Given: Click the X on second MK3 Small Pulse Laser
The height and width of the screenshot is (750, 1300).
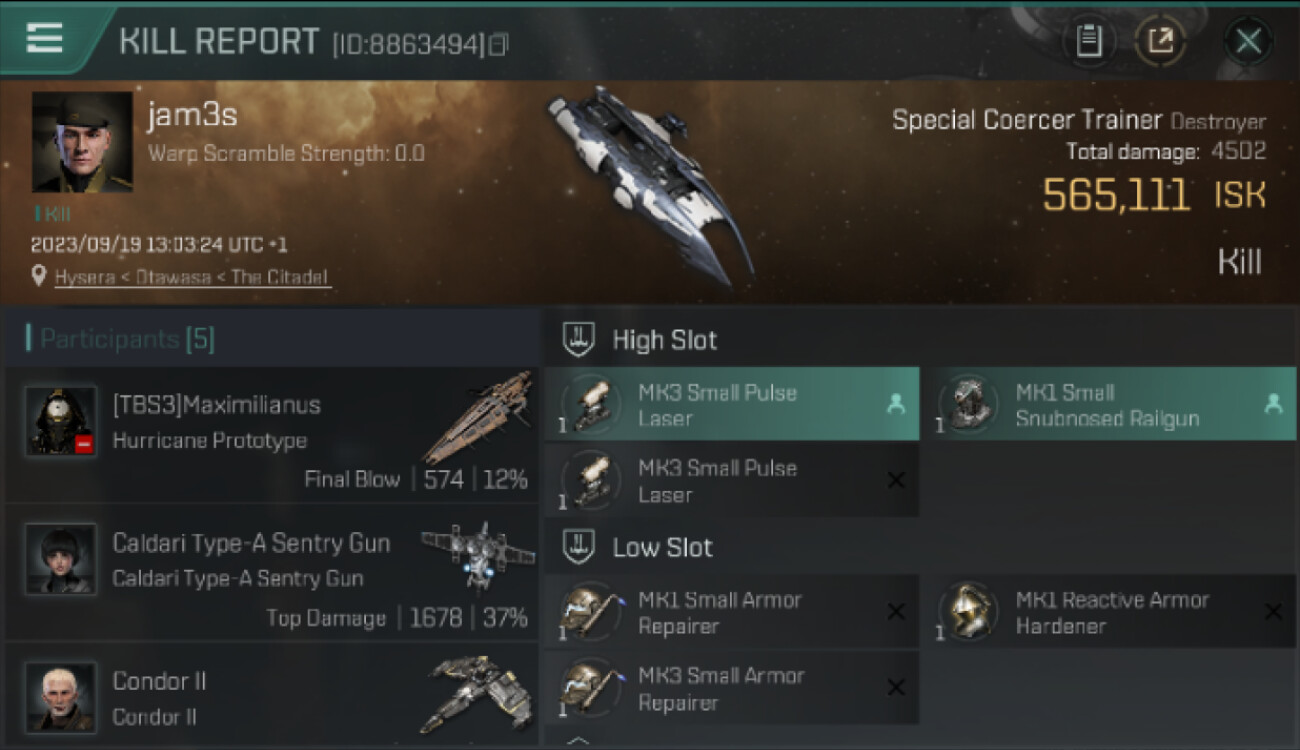Looking at the screenshot, I should tap(896, 481).
